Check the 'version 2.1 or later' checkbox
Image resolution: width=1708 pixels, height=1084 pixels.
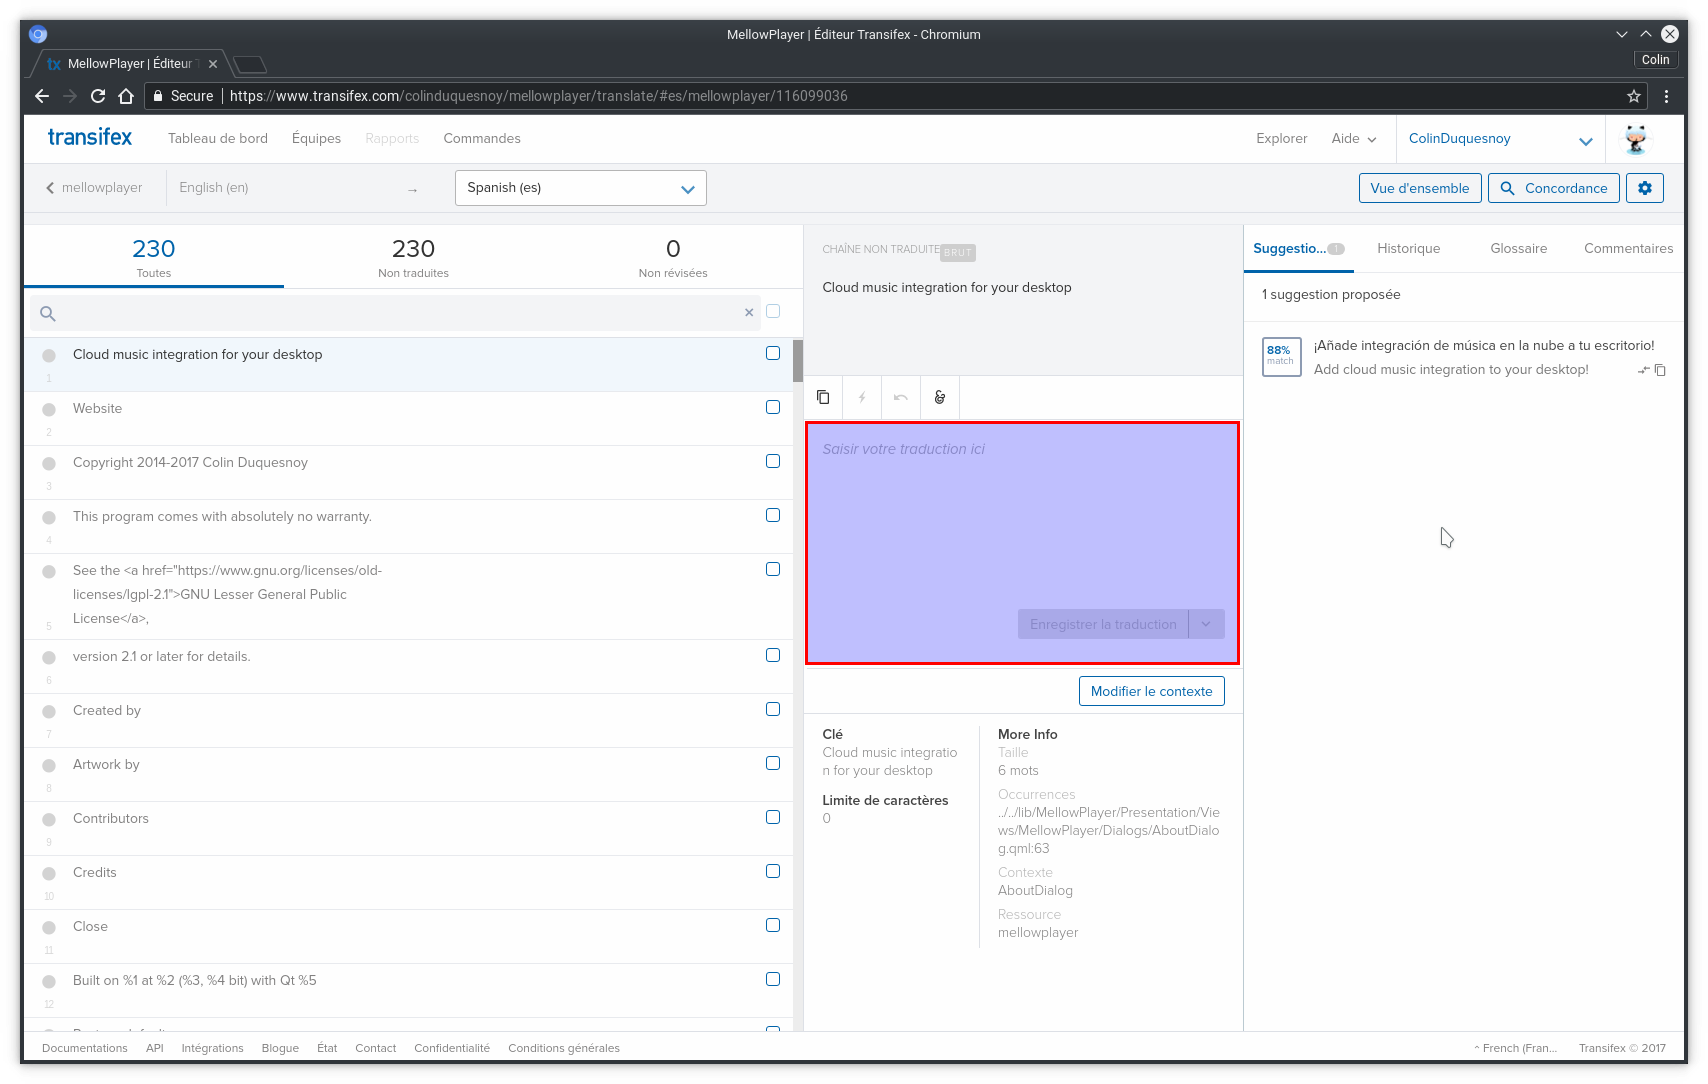pyautogui.click(x=773, y=655)
